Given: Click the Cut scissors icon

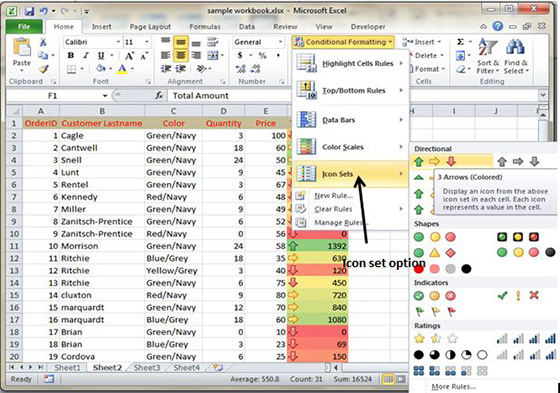Looking at the screenshot, I should (x=43, y=43).
